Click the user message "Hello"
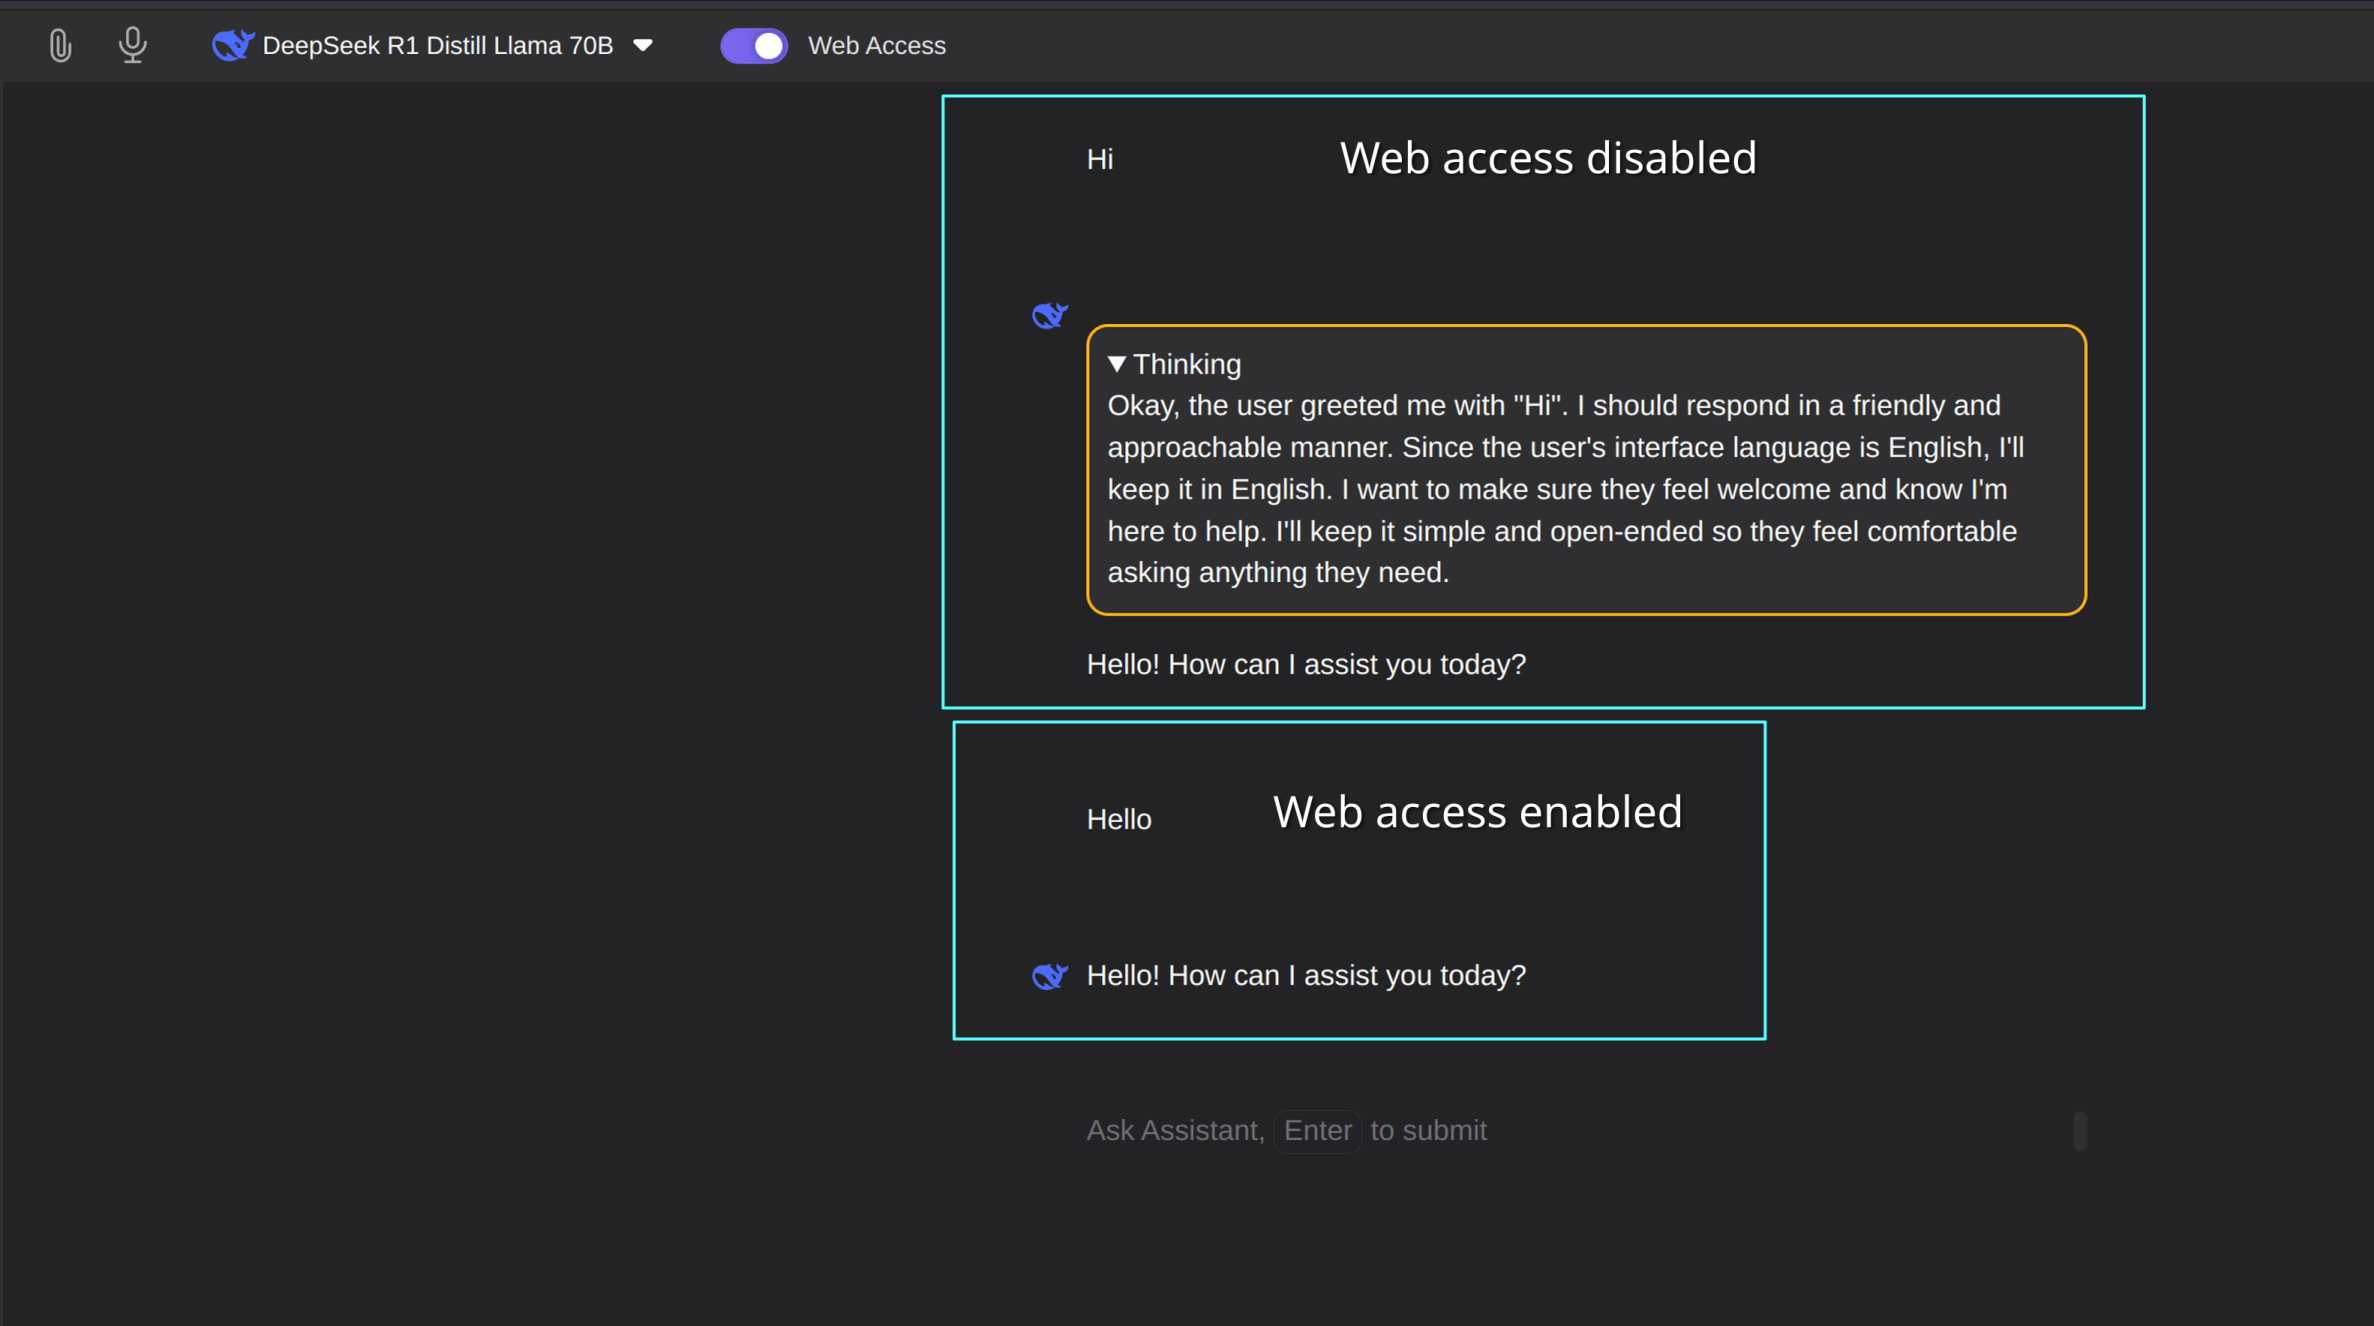This screenshot has width=2374, height=1326. [x=1118, y=820]
